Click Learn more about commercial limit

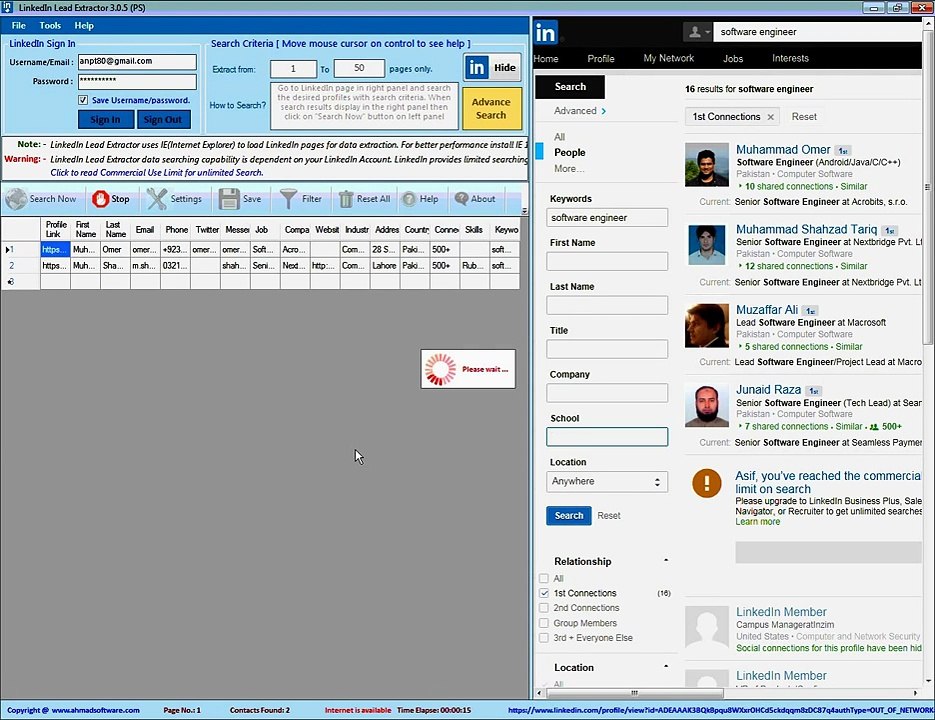click(x=757, y=521)
